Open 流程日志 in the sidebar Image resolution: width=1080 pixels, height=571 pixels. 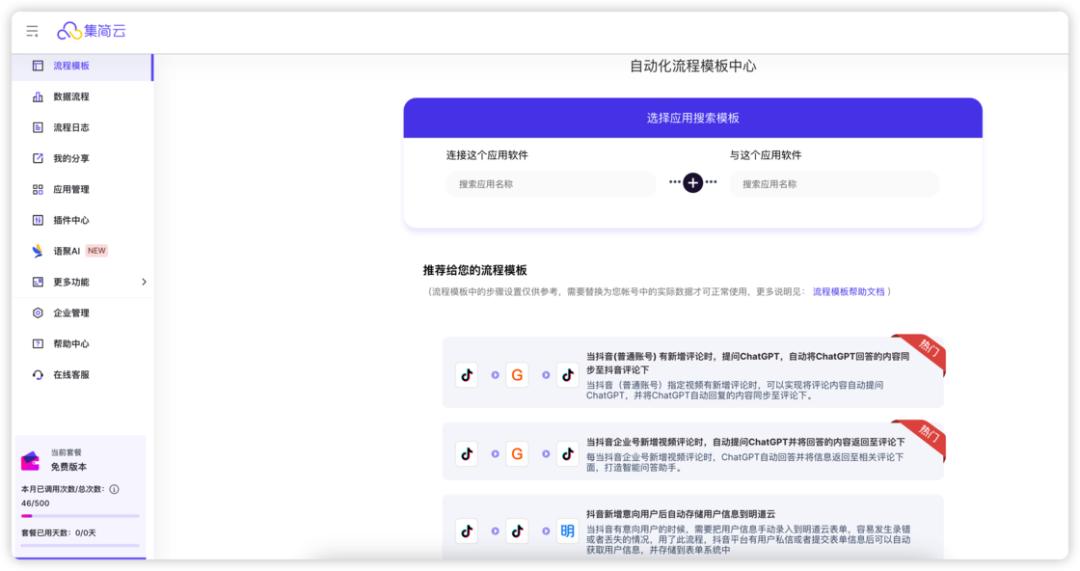click(x=70, y=128)
